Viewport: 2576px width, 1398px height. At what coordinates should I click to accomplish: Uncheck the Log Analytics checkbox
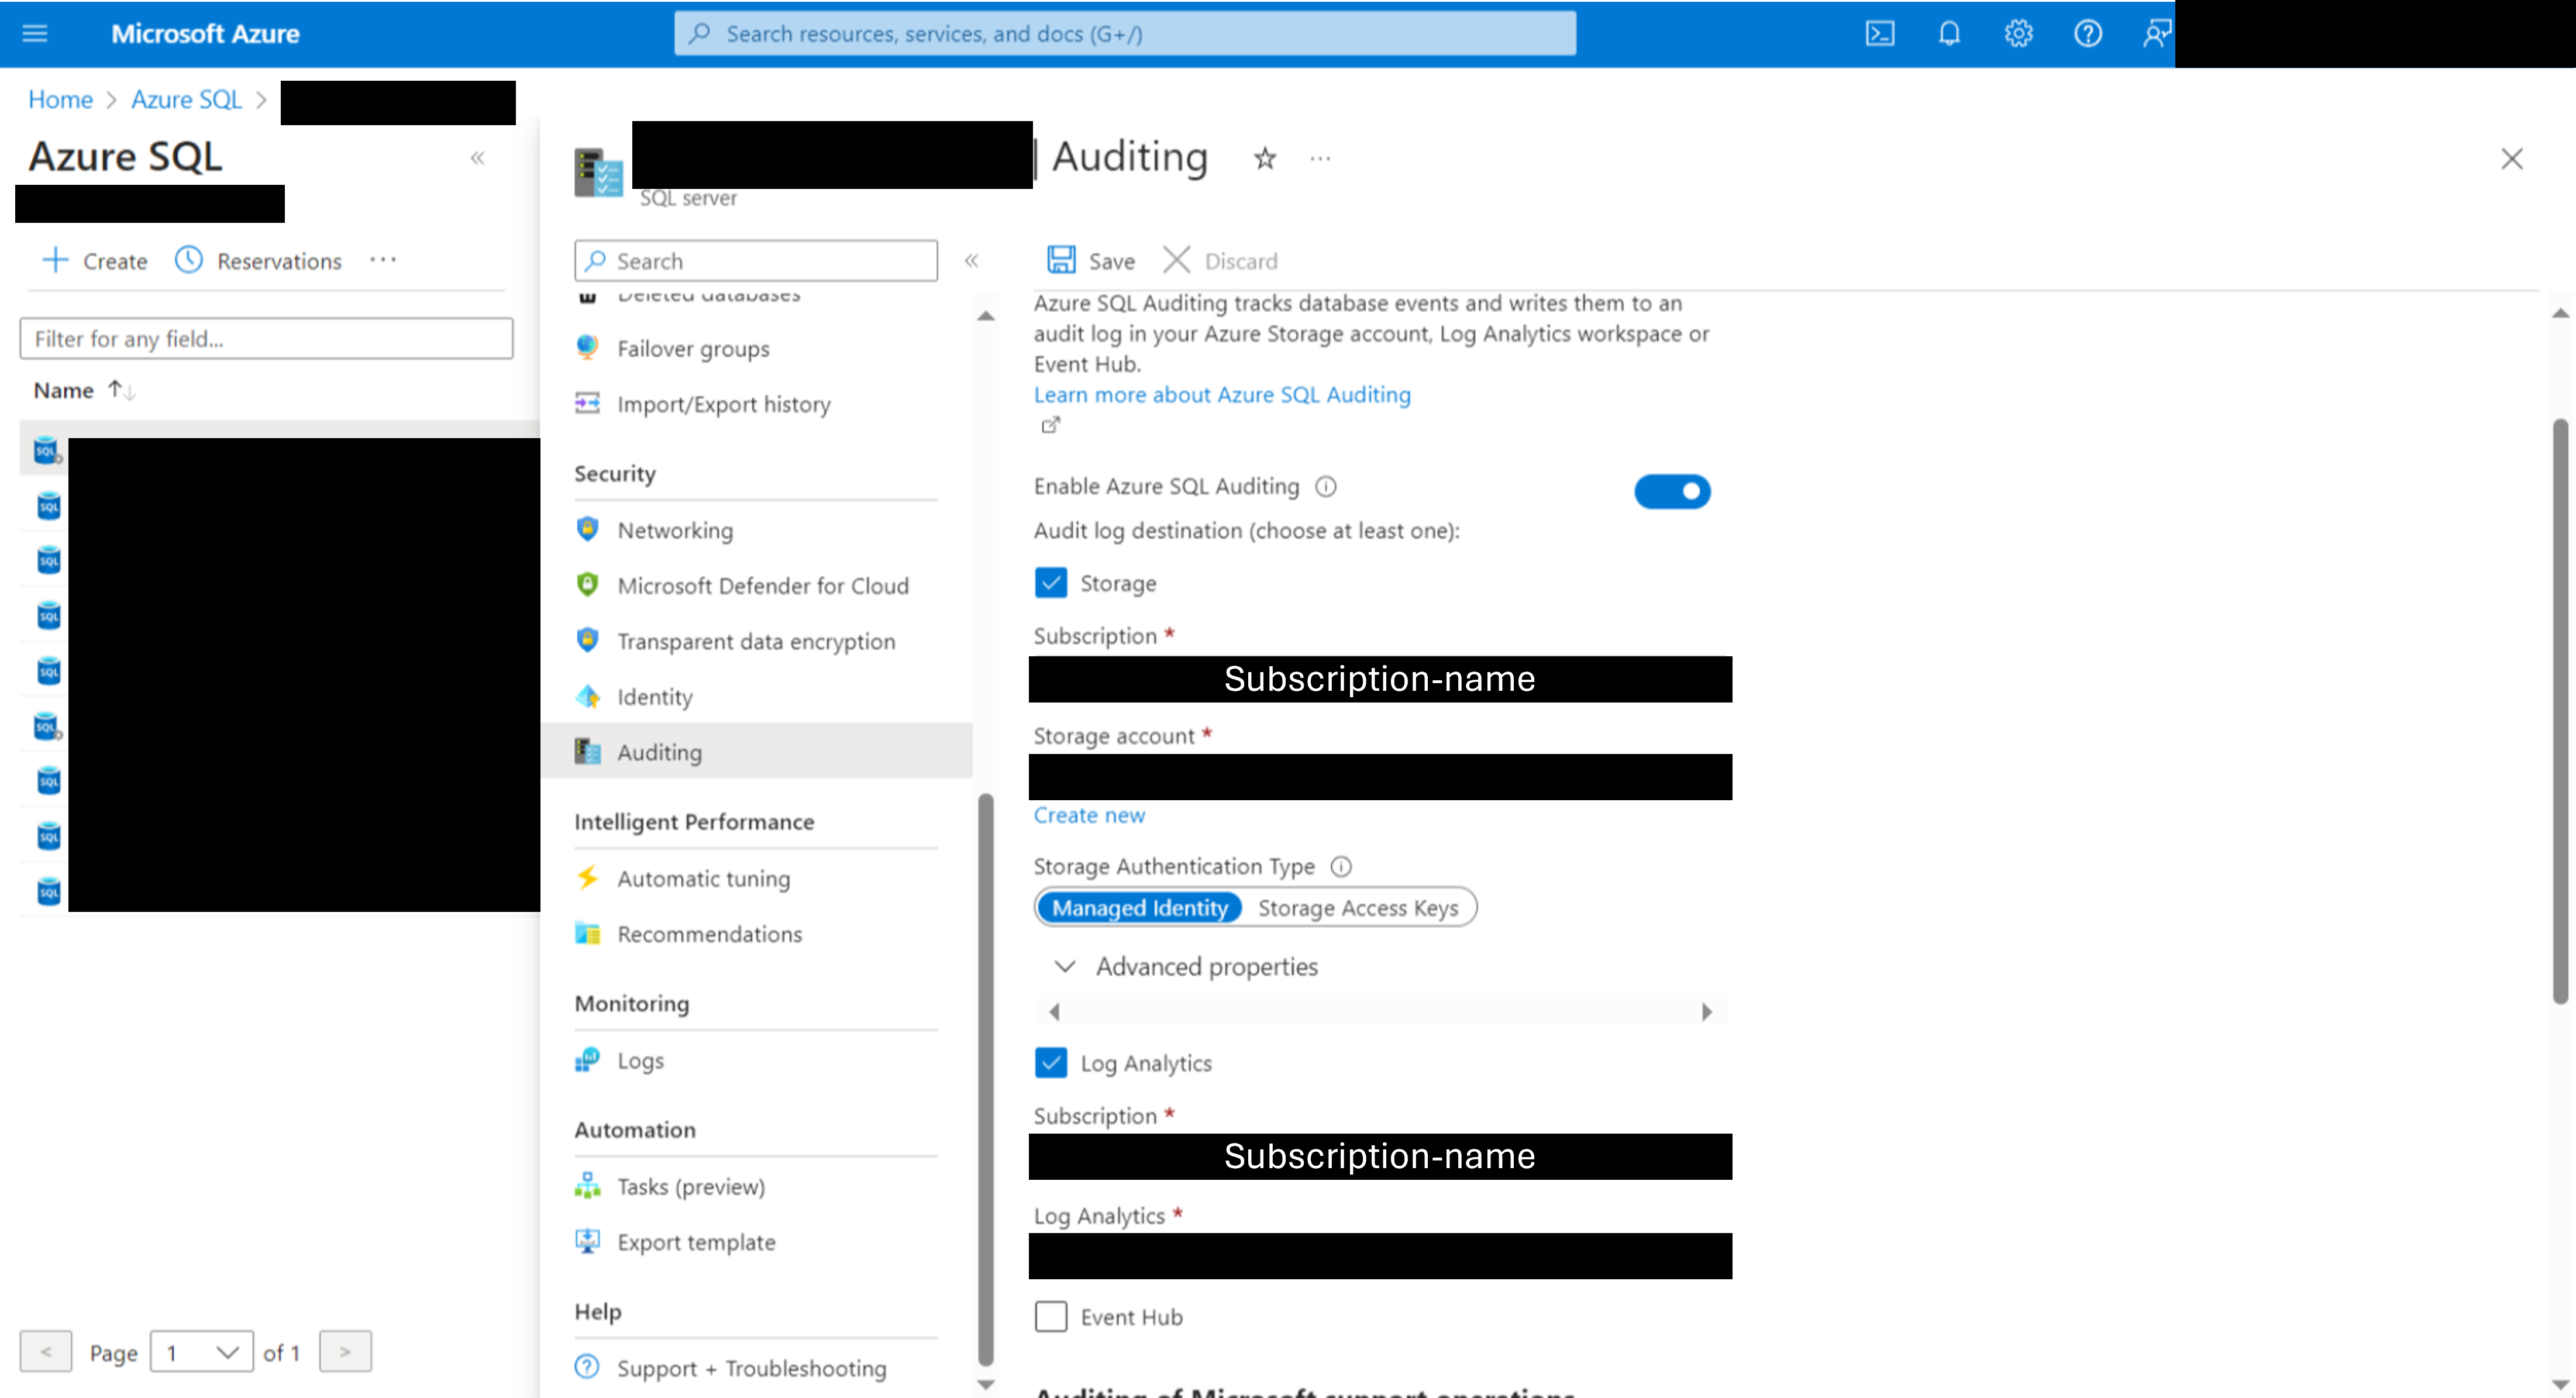click(1050, 1063)
